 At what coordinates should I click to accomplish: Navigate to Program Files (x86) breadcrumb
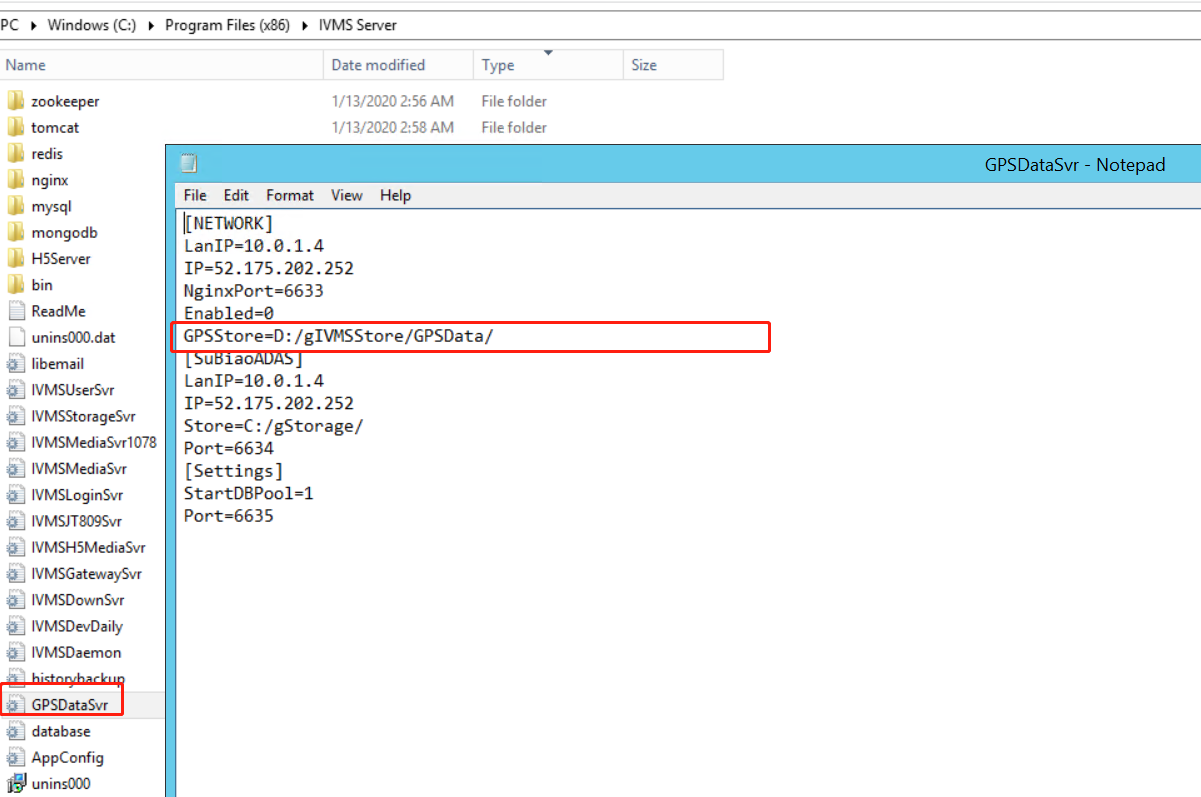click(x=226, y=26)
